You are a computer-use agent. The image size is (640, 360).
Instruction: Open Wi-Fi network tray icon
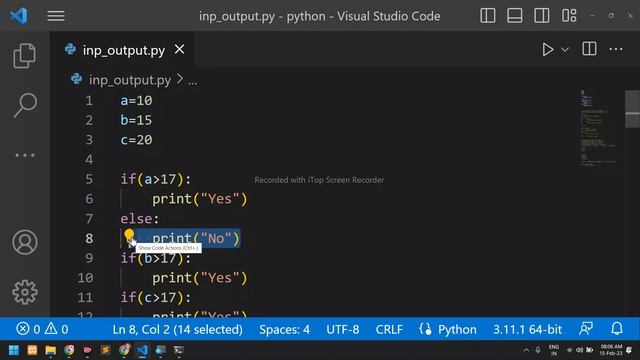pos(569,350)
